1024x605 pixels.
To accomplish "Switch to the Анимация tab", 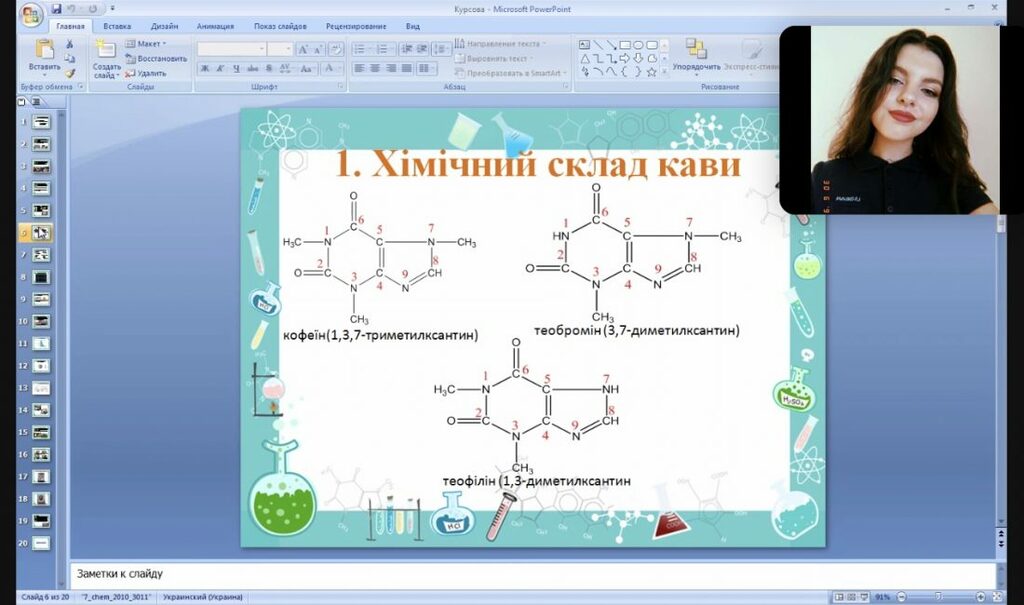I will click(x=215, y=26).
